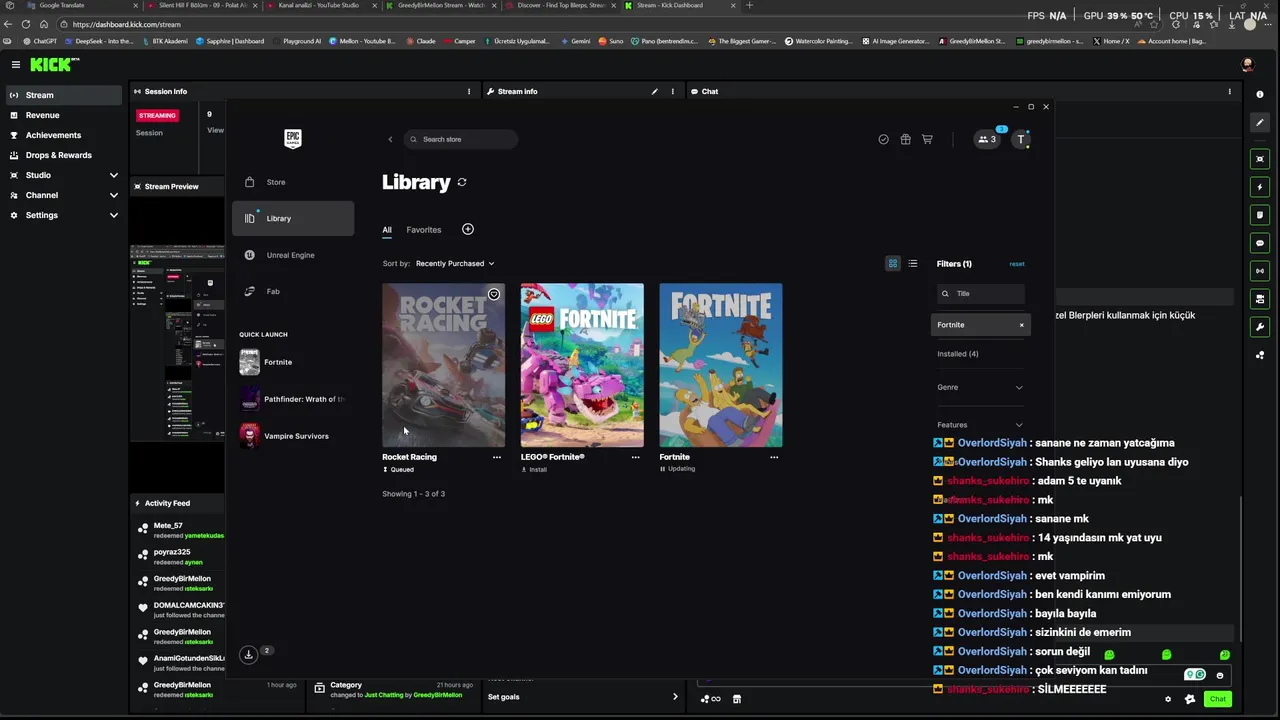Expand the Features filter section
The image size is (1280, 720).
click(980, 425)
